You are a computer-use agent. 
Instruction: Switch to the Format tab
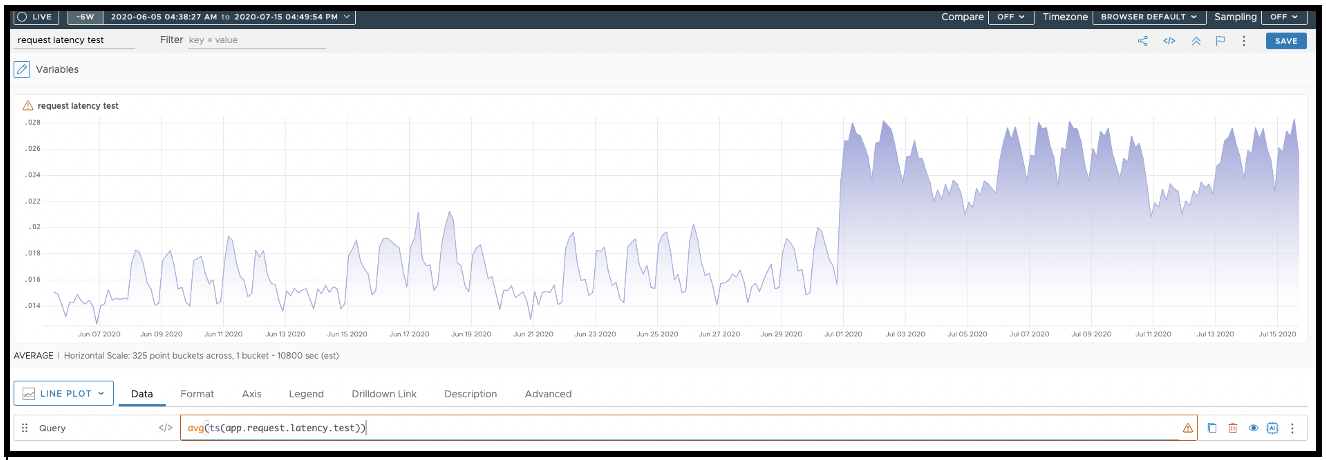pos(197,394)
